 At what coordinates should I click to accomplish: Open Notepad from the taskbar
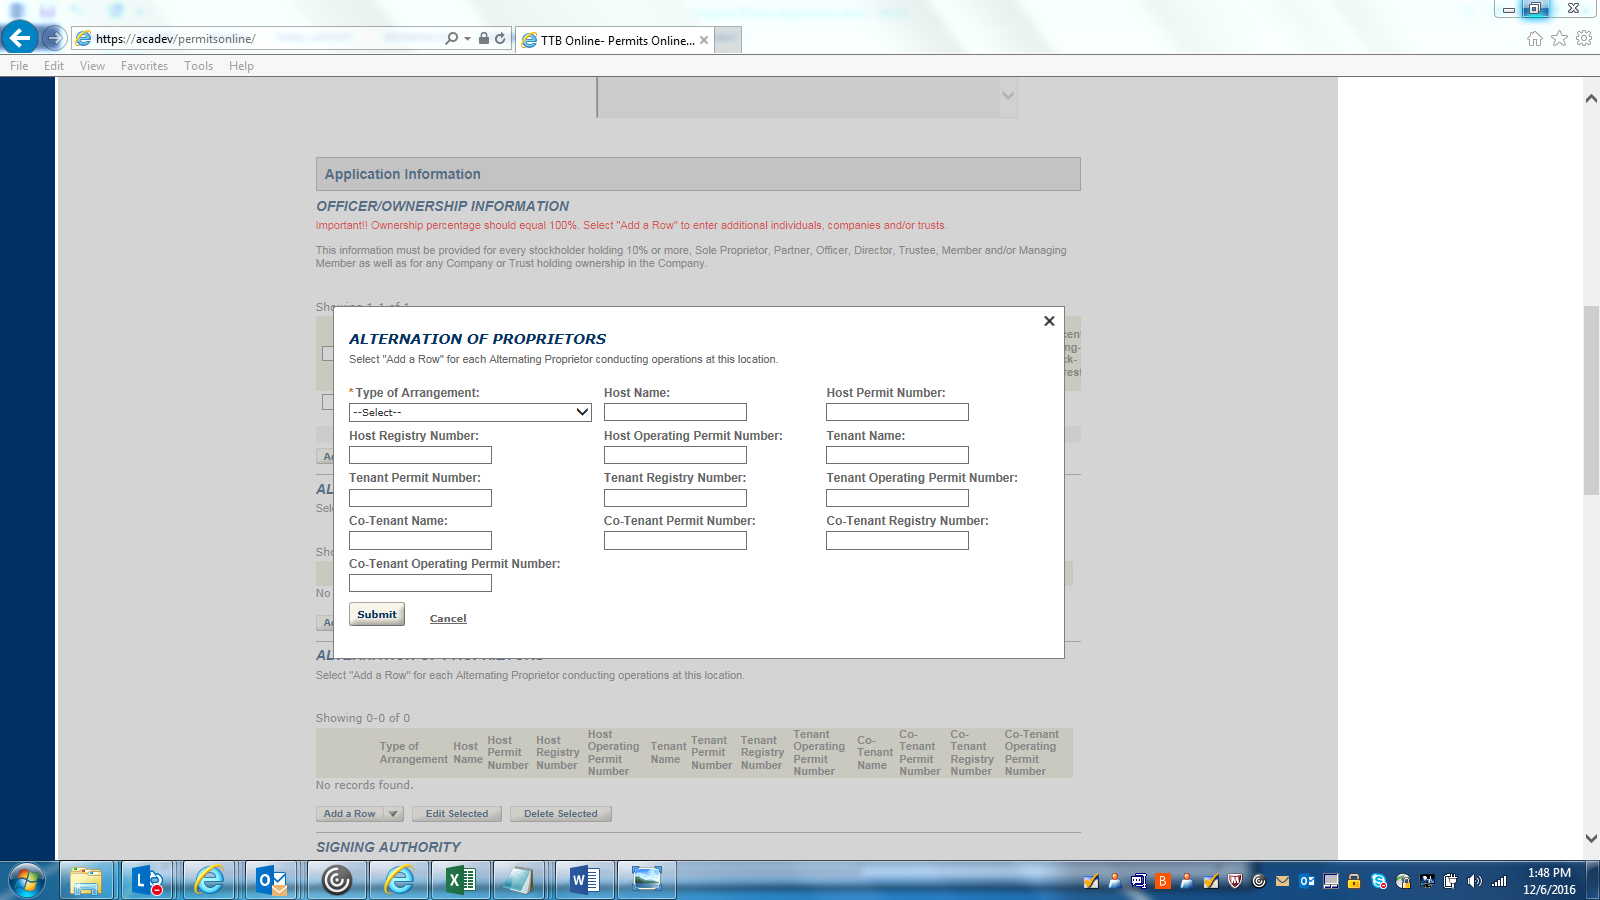pyautogui.click(x=520, y=880)
